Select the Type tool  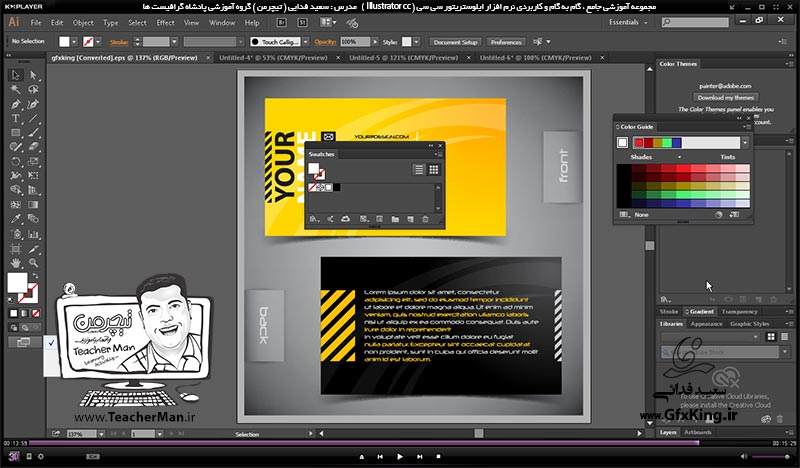coord(15,118)
